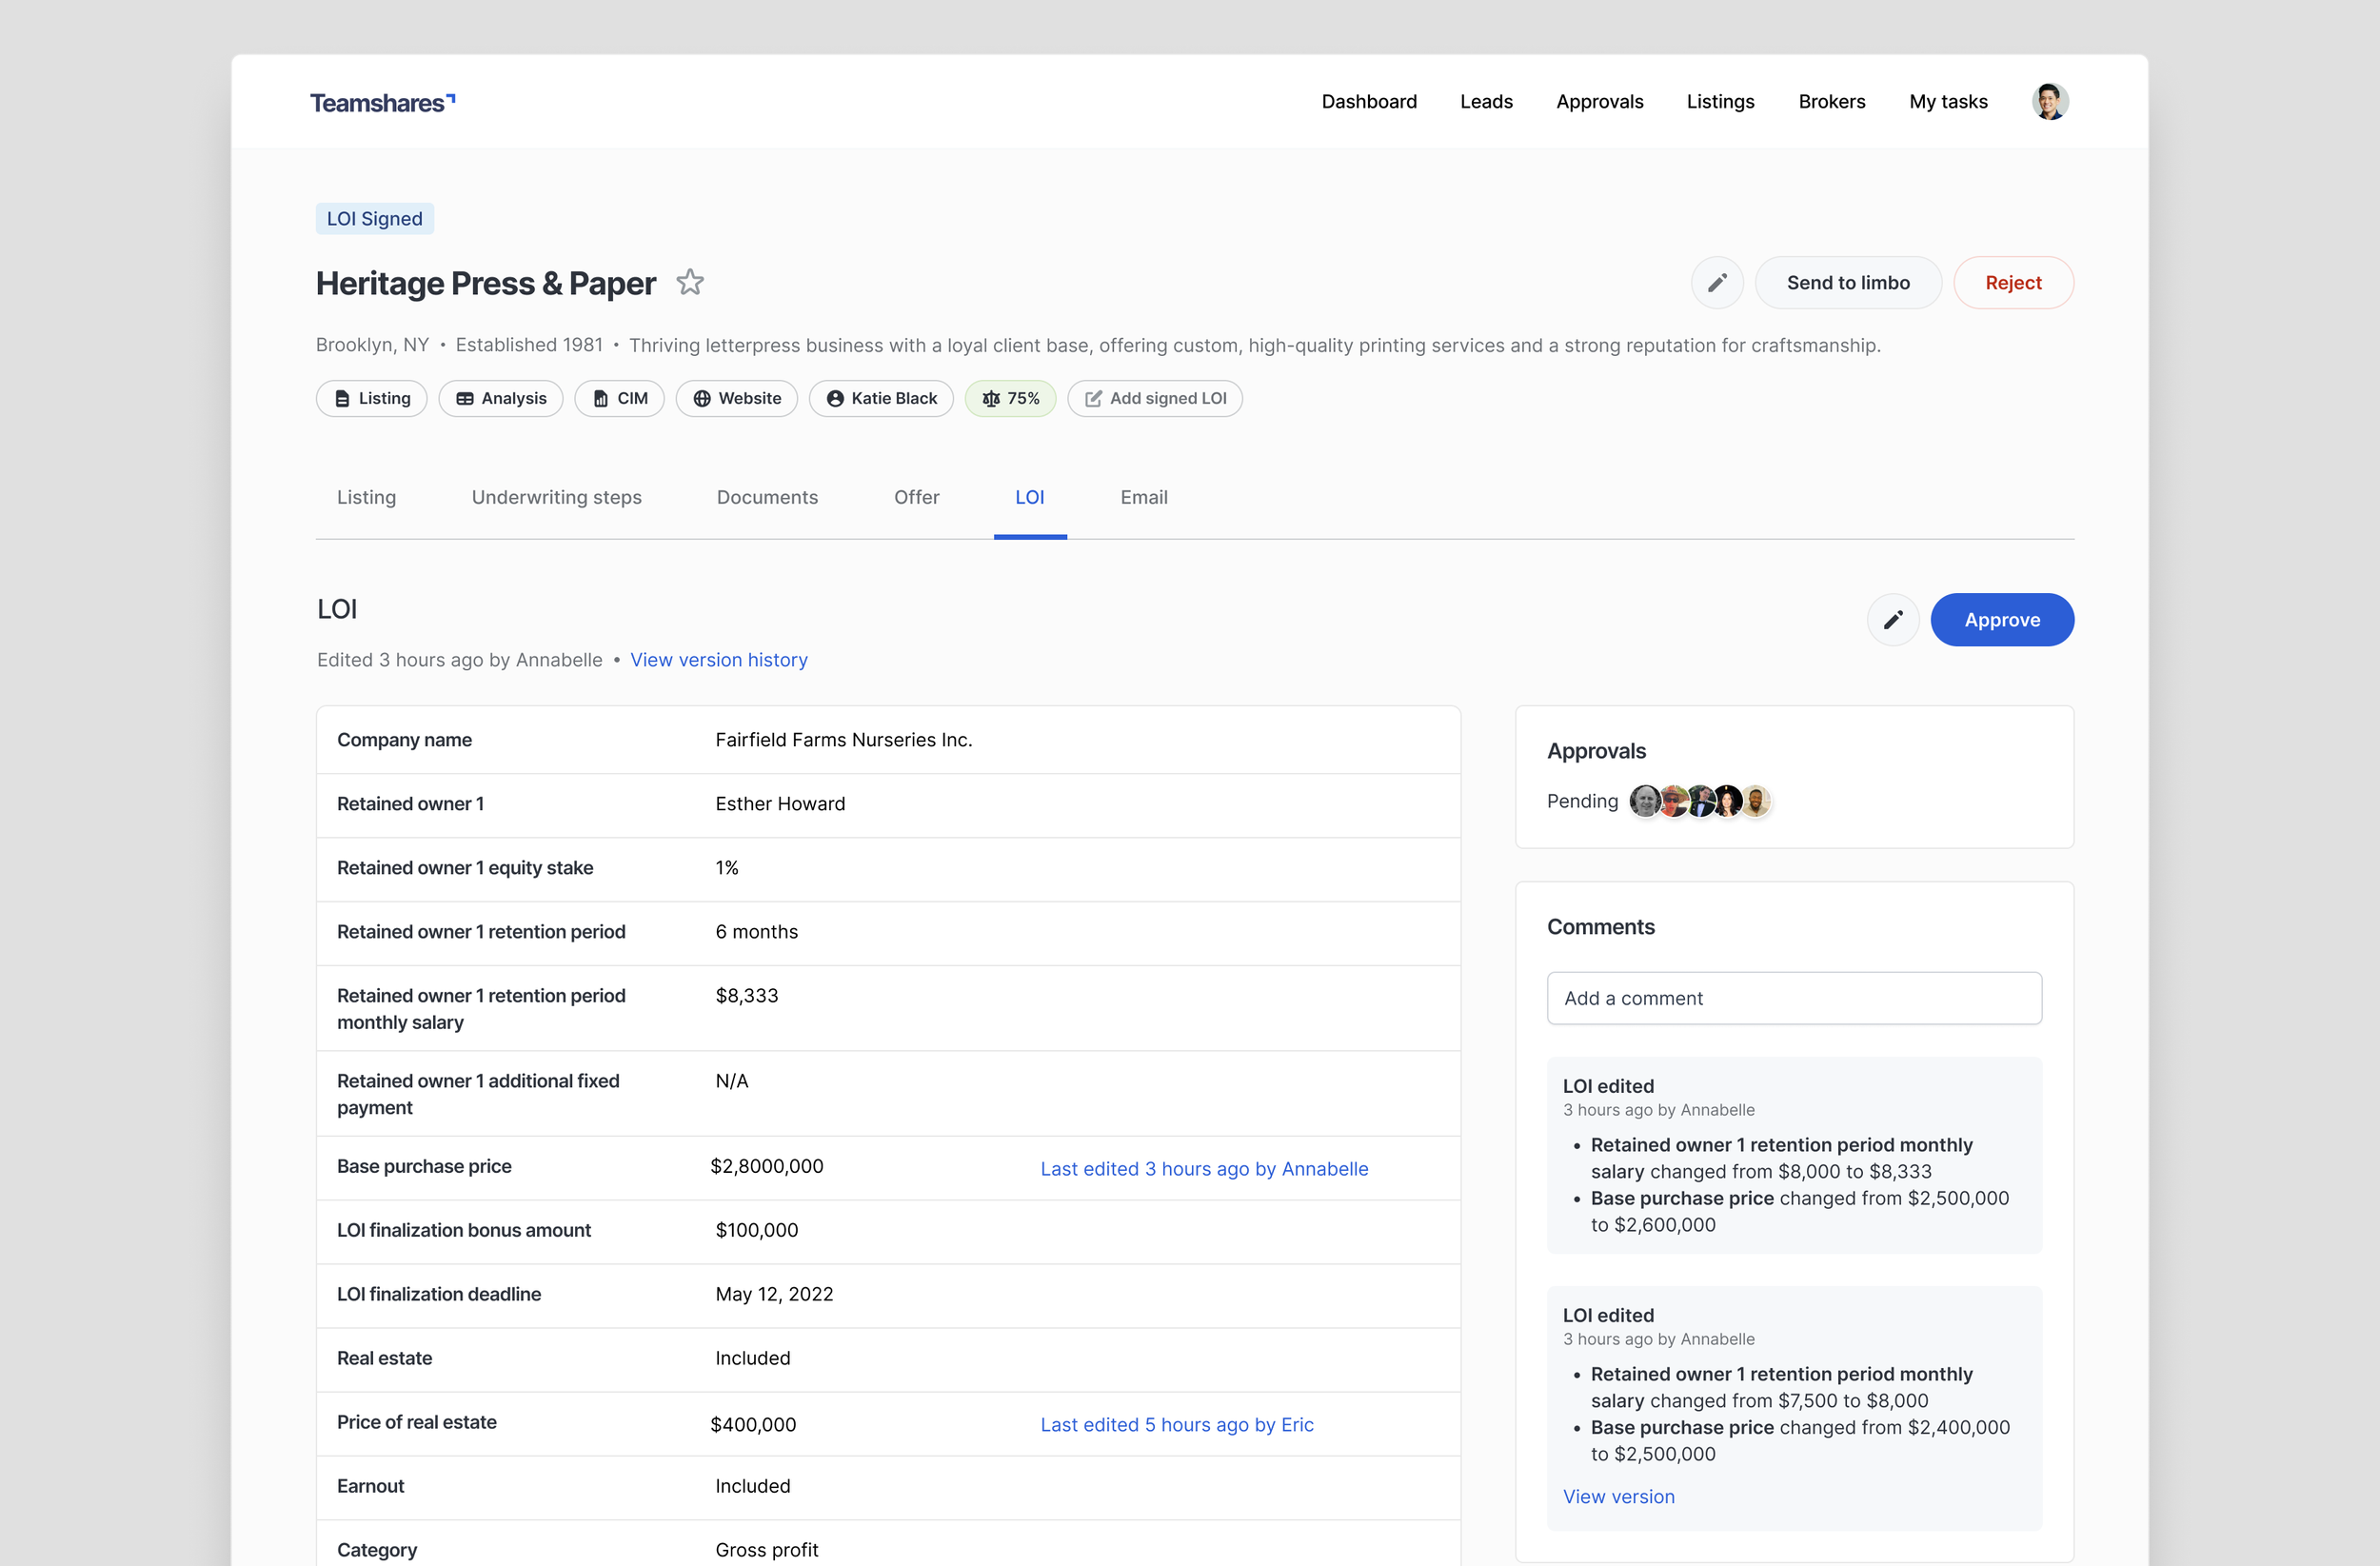This screenshot has height=1566, width=2380.
Task: Switch to the Underwriting steps tab
Action: pyautogui.click(x=556, y=497)
